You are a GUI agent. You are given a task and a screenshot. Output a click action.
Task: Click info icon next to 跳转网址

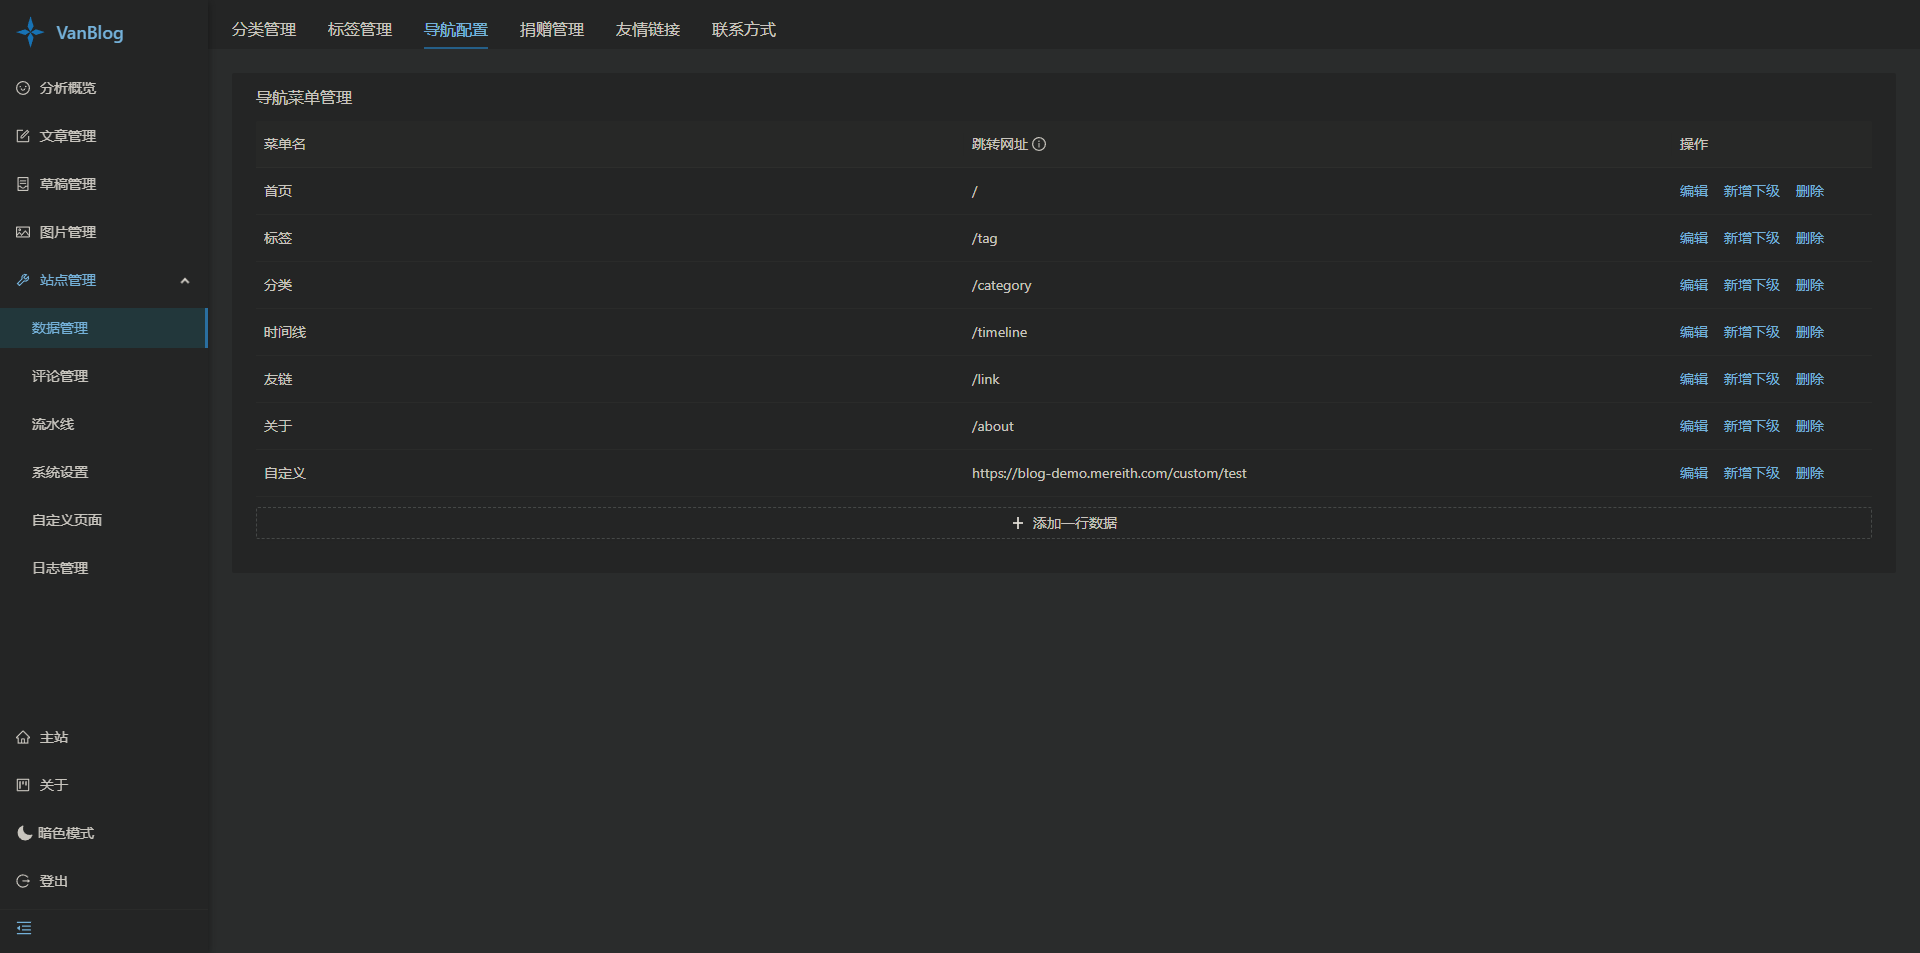(x=1039, y=144)
